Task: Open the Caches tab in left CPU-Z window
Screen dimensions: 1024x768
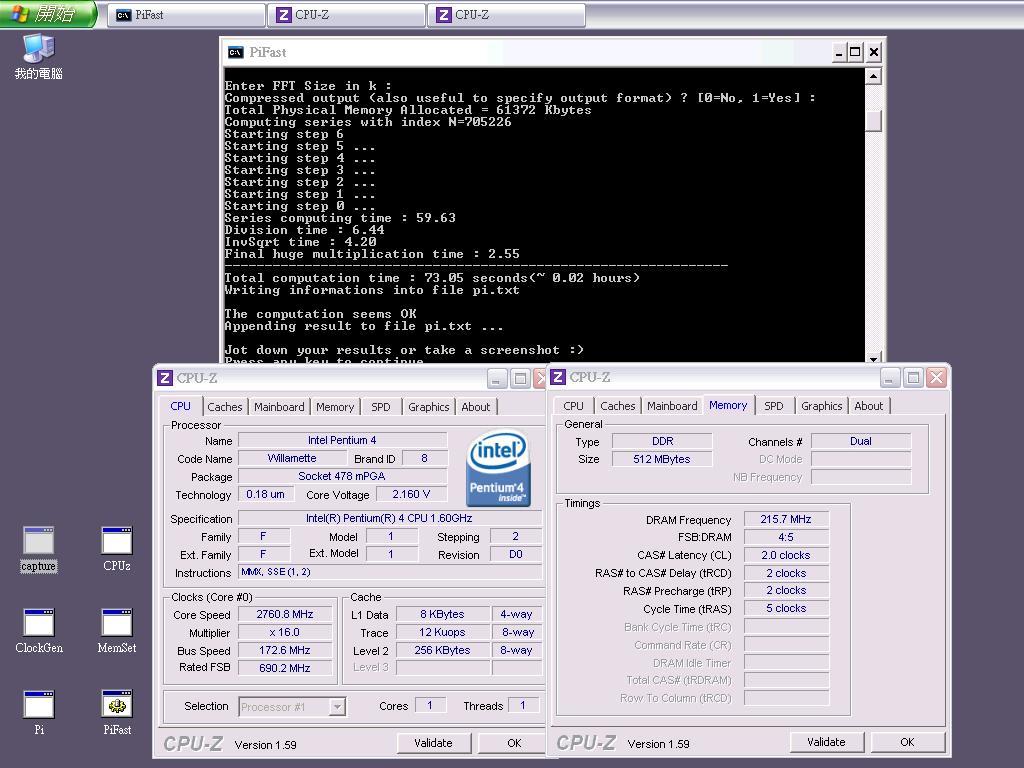Action: (224, 407)
